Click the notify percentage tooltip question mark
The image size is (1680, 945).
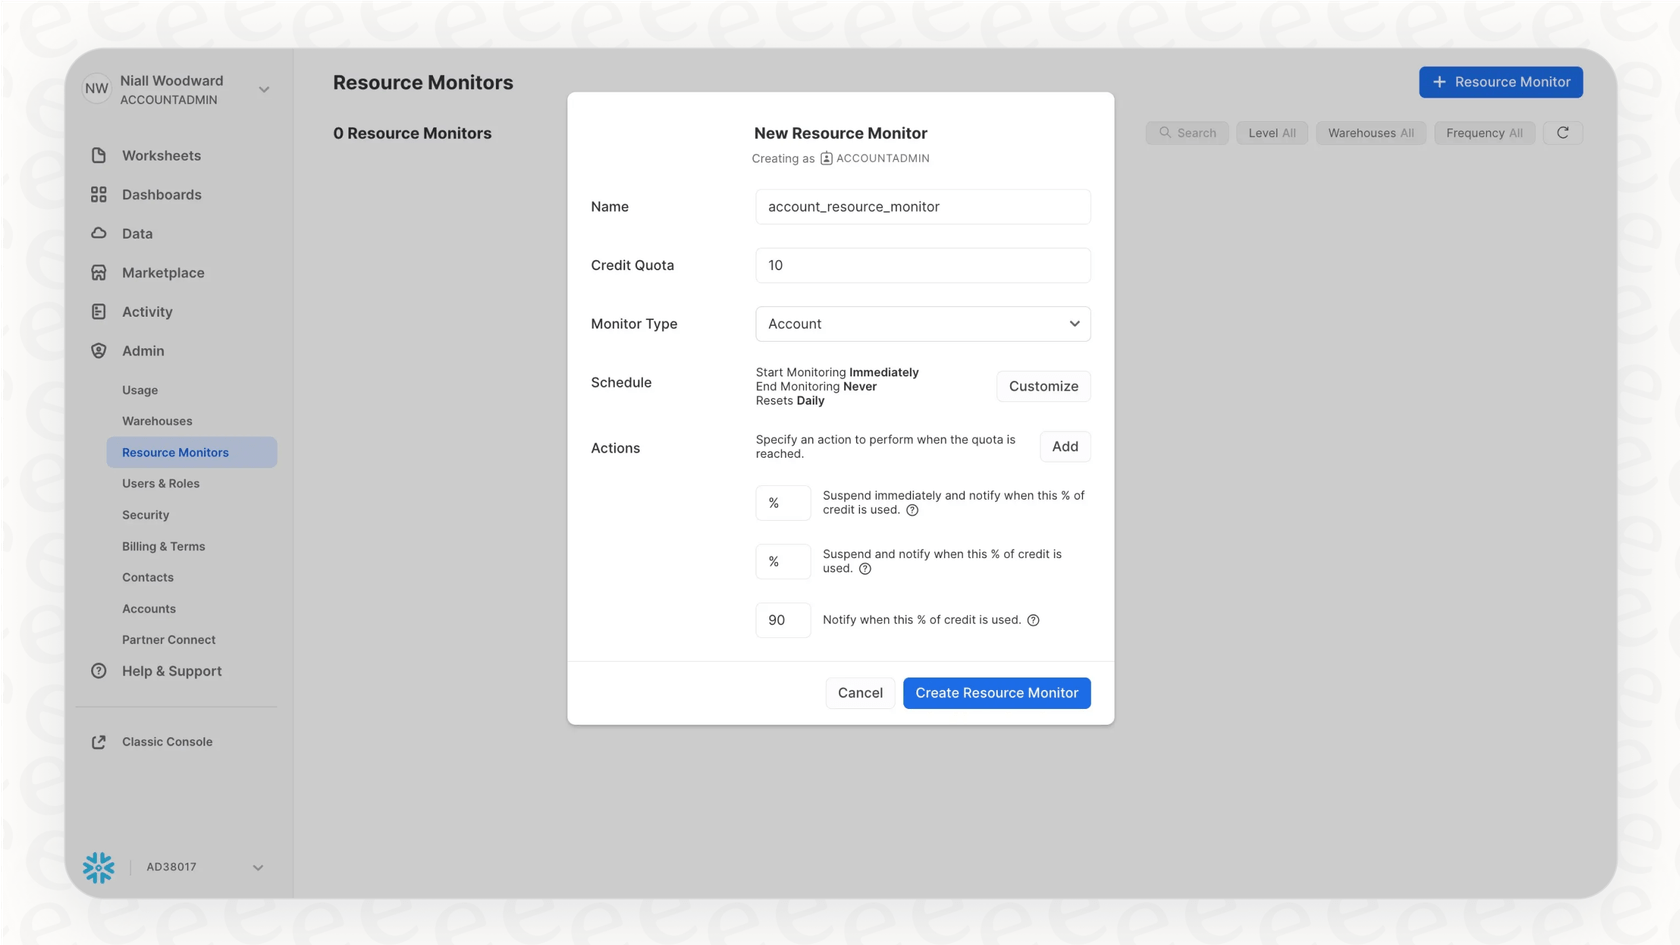pyautogui.click(x=1034, y=619)
